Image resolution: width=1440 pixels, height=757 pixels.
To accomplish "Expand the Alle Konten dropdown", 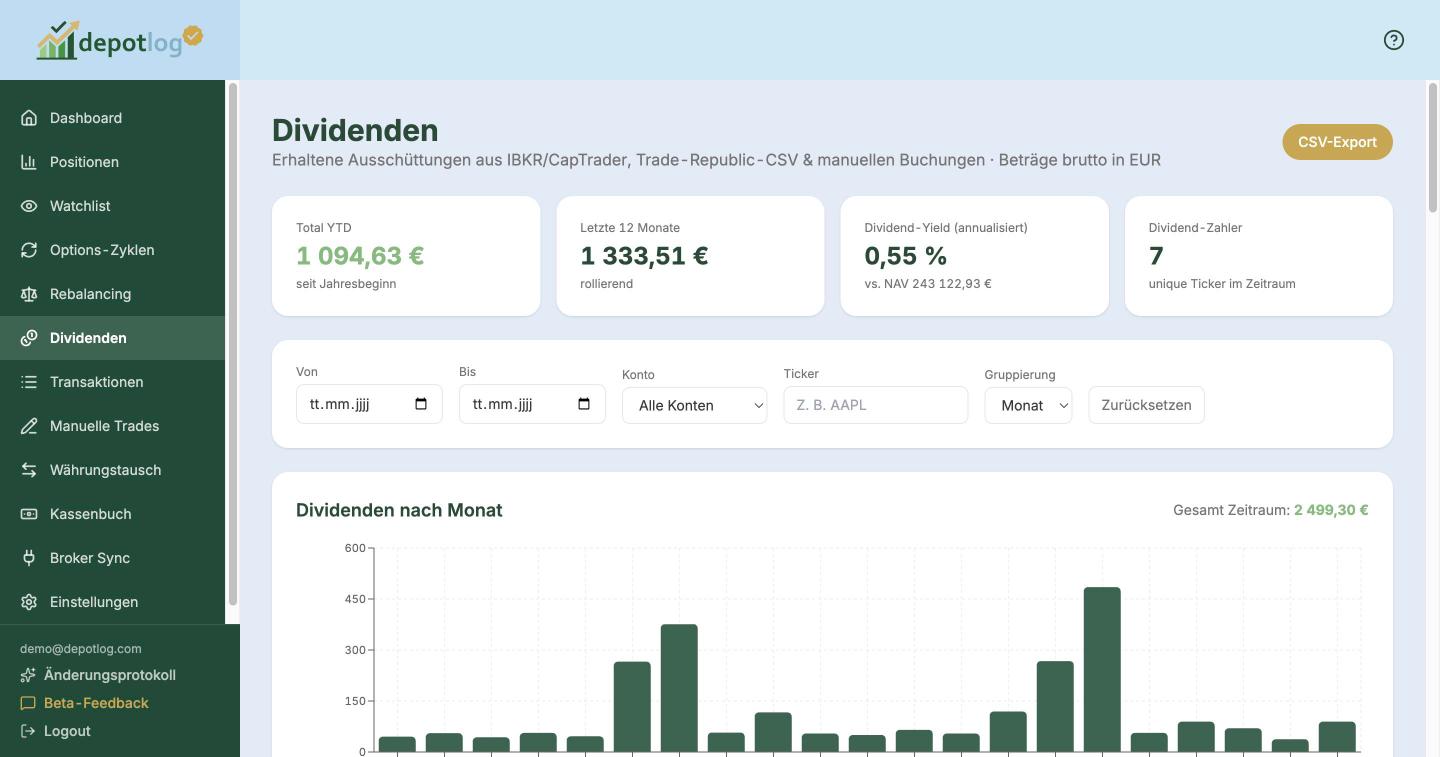I will click(694, 405).
